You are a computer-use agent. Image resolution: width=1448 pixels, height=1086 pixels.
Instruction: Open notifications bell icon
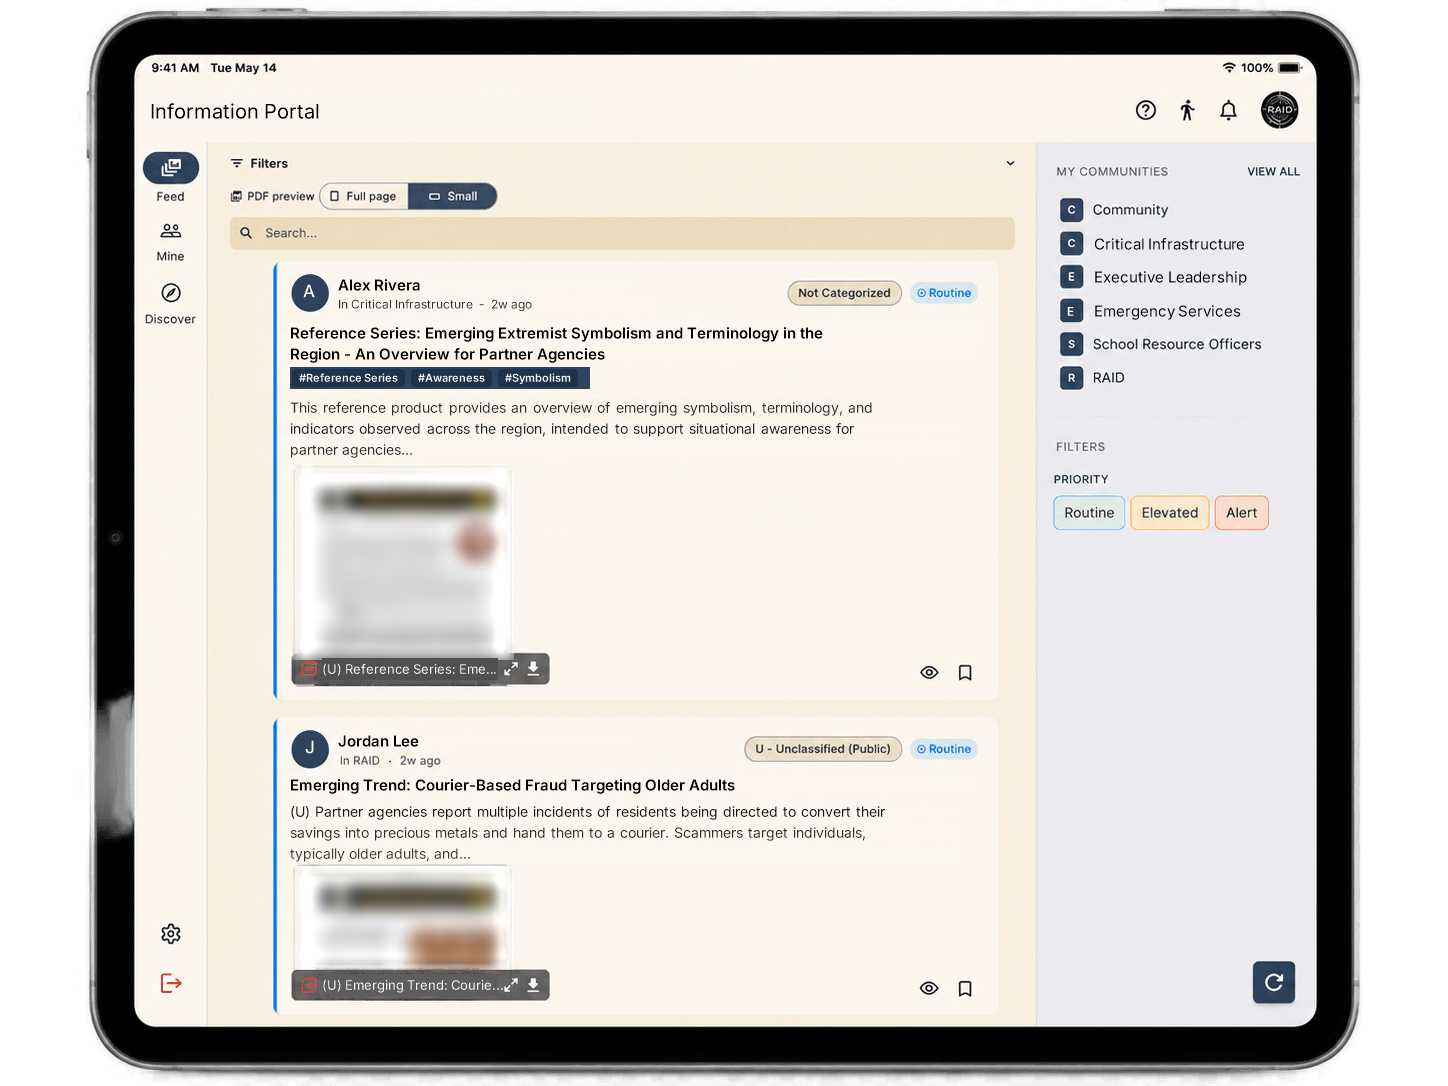click(1228, 110)
